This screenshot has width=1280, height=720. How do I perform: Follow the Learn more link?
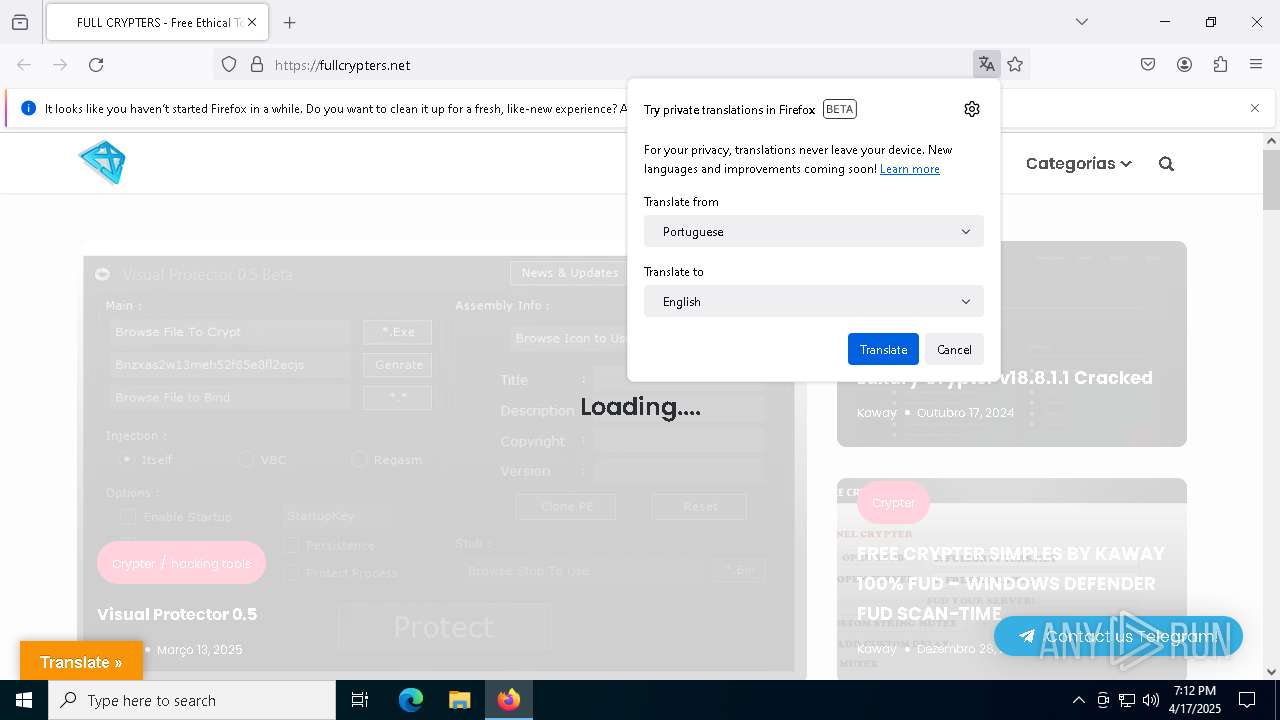click(x=910, y=169)
